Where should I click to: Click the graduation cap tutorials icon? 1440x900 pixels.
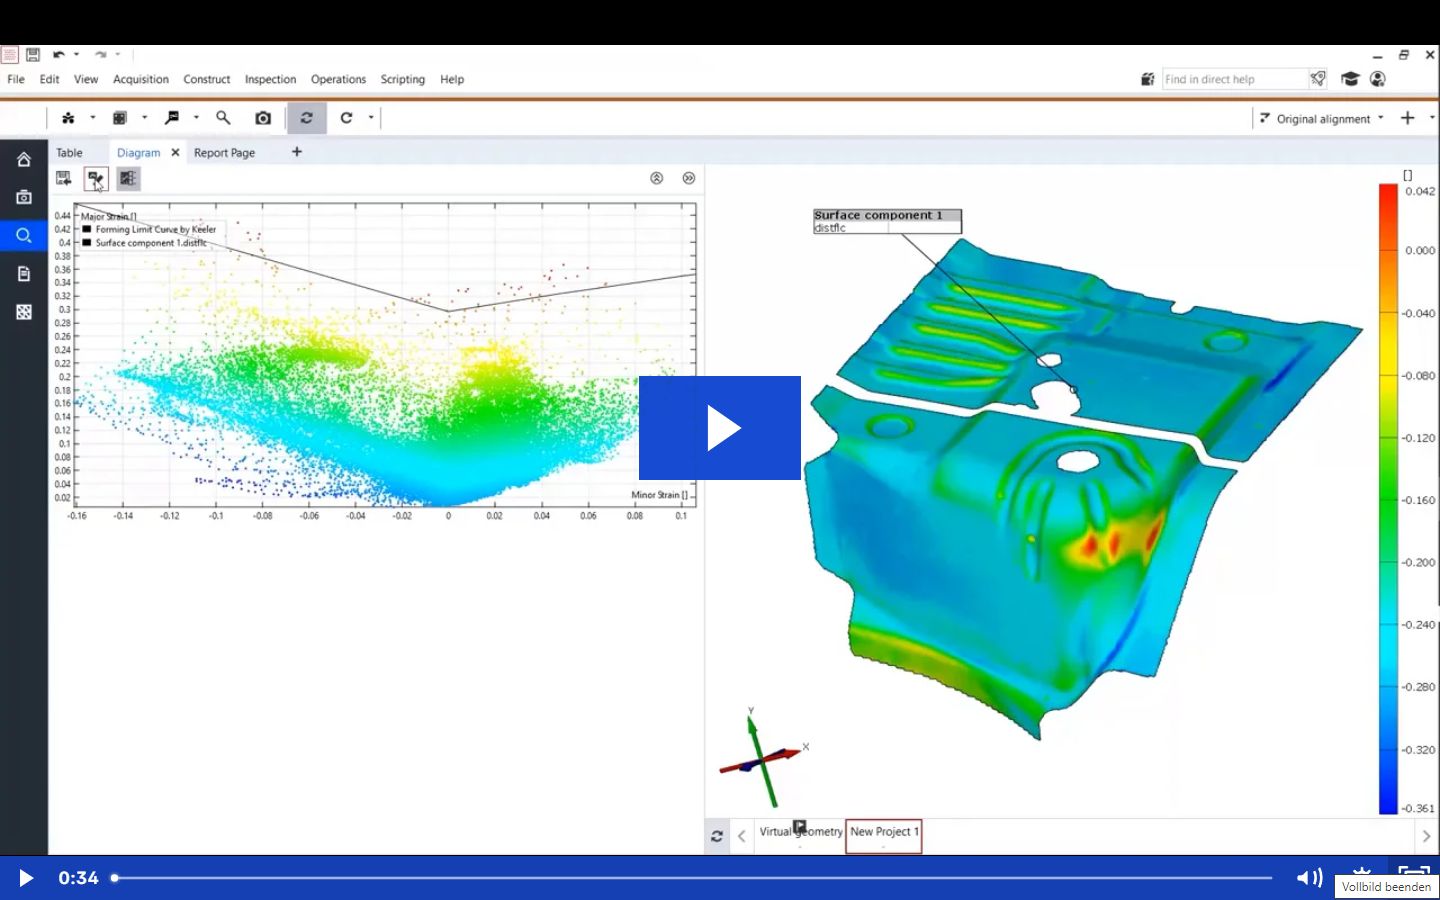coord(1350,79)
